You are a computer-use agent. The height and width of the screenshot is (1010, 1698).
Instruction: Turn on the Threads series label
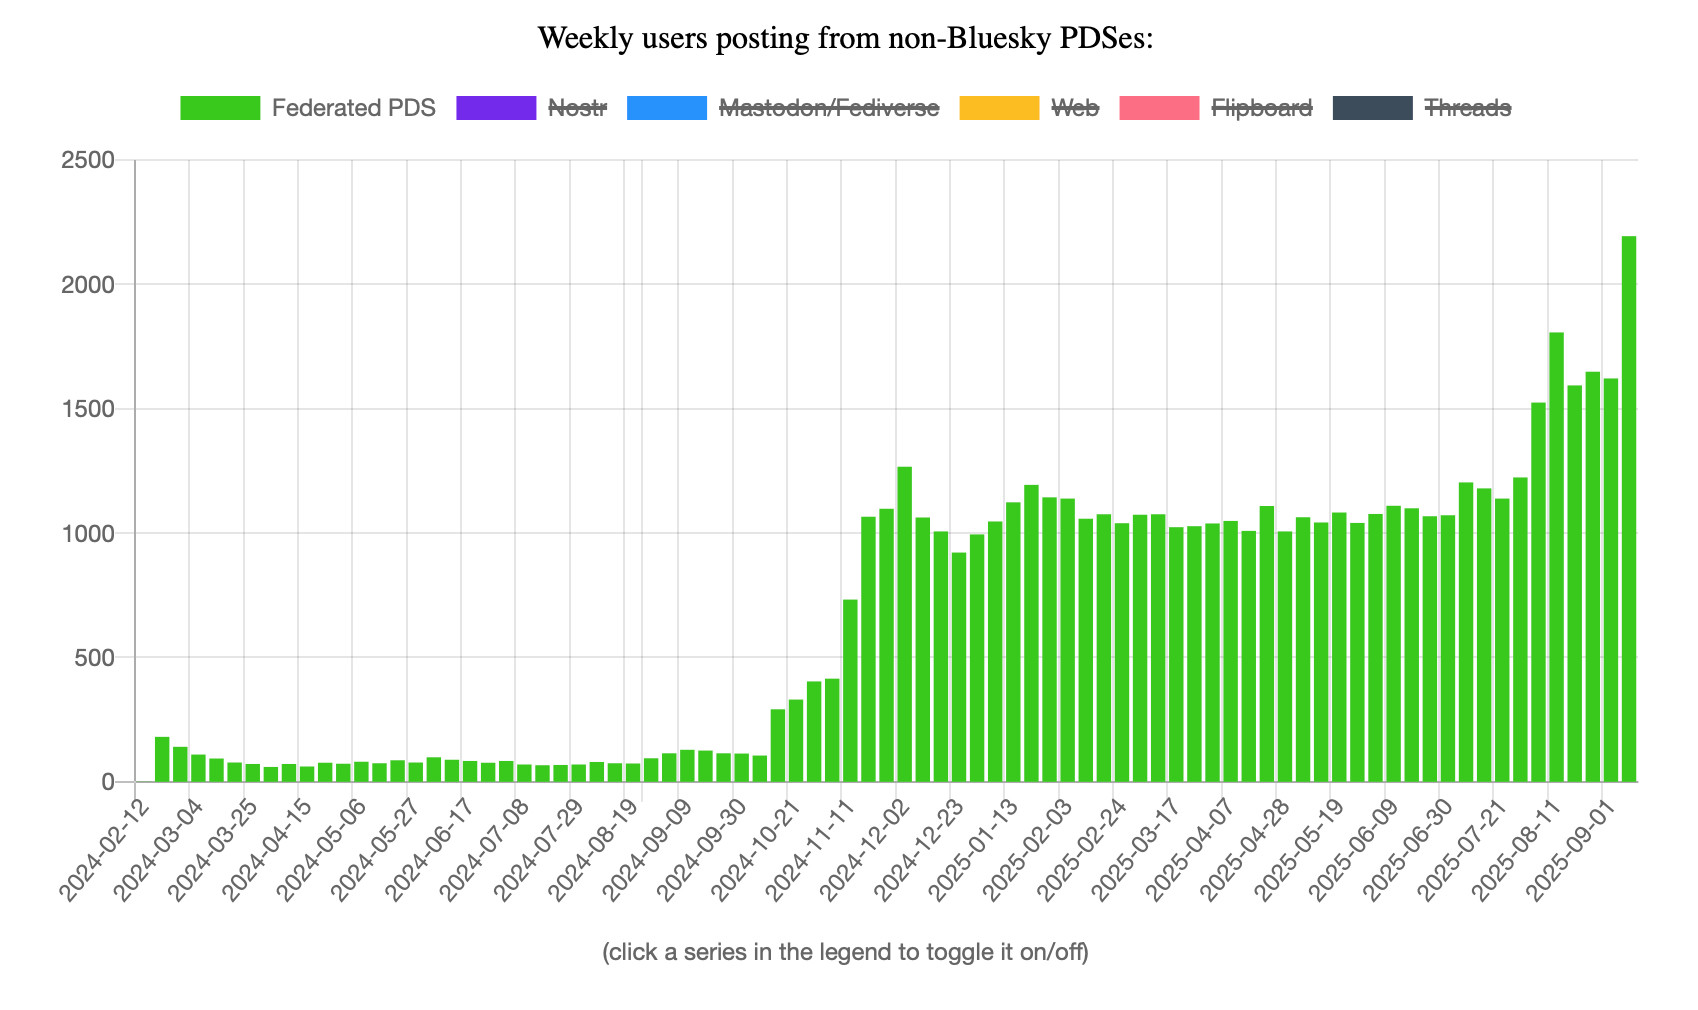[1467, 108]
